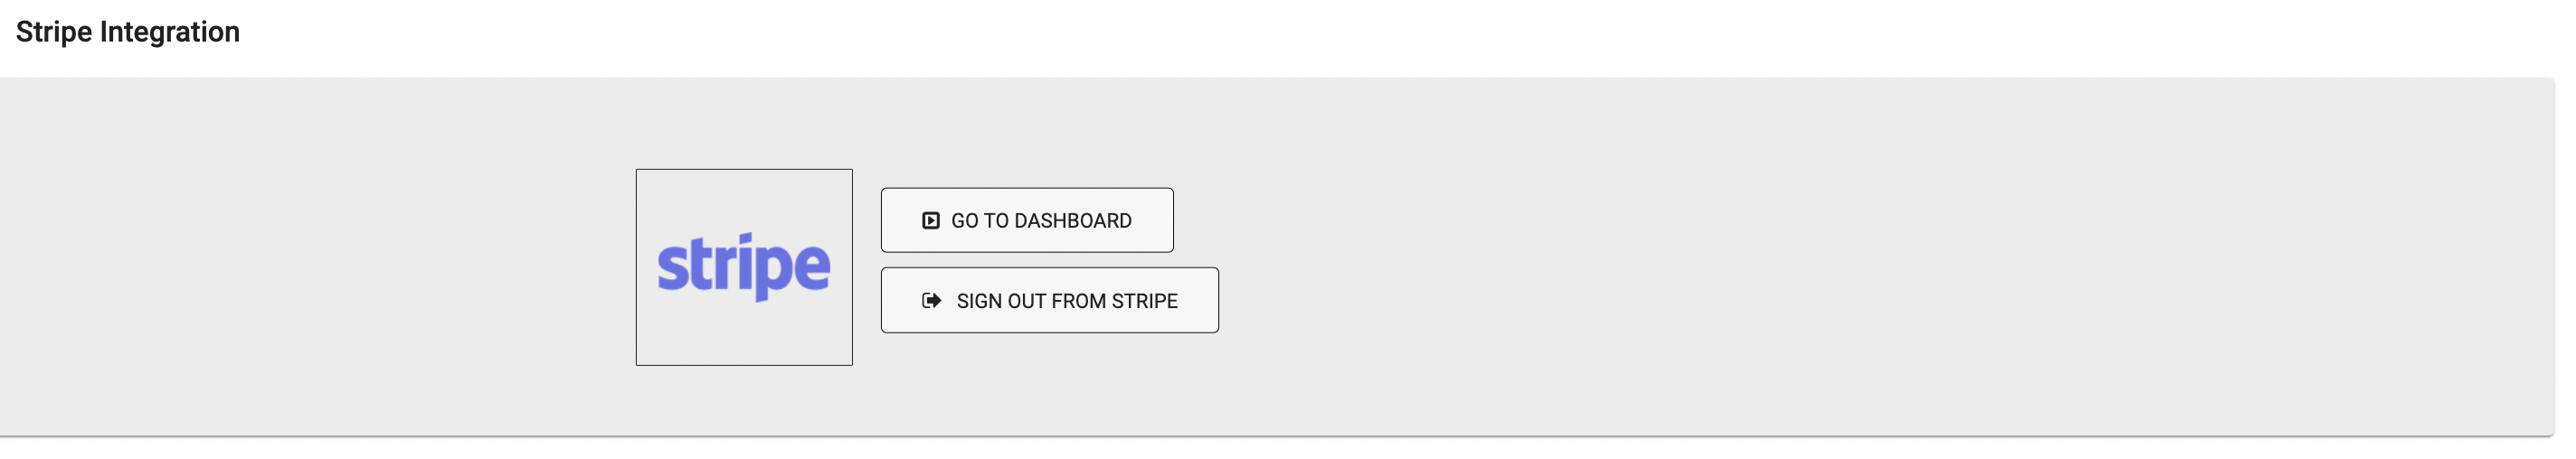Click the purple Stripe logo image

[743, 266]
